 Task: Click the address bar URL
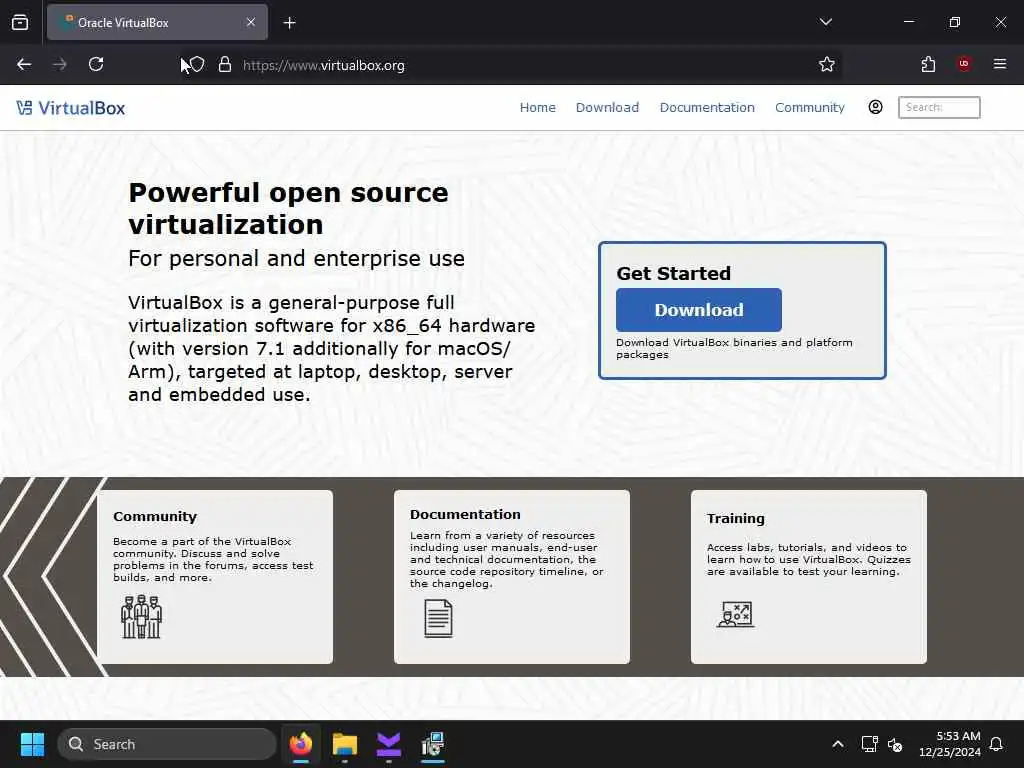323,65
